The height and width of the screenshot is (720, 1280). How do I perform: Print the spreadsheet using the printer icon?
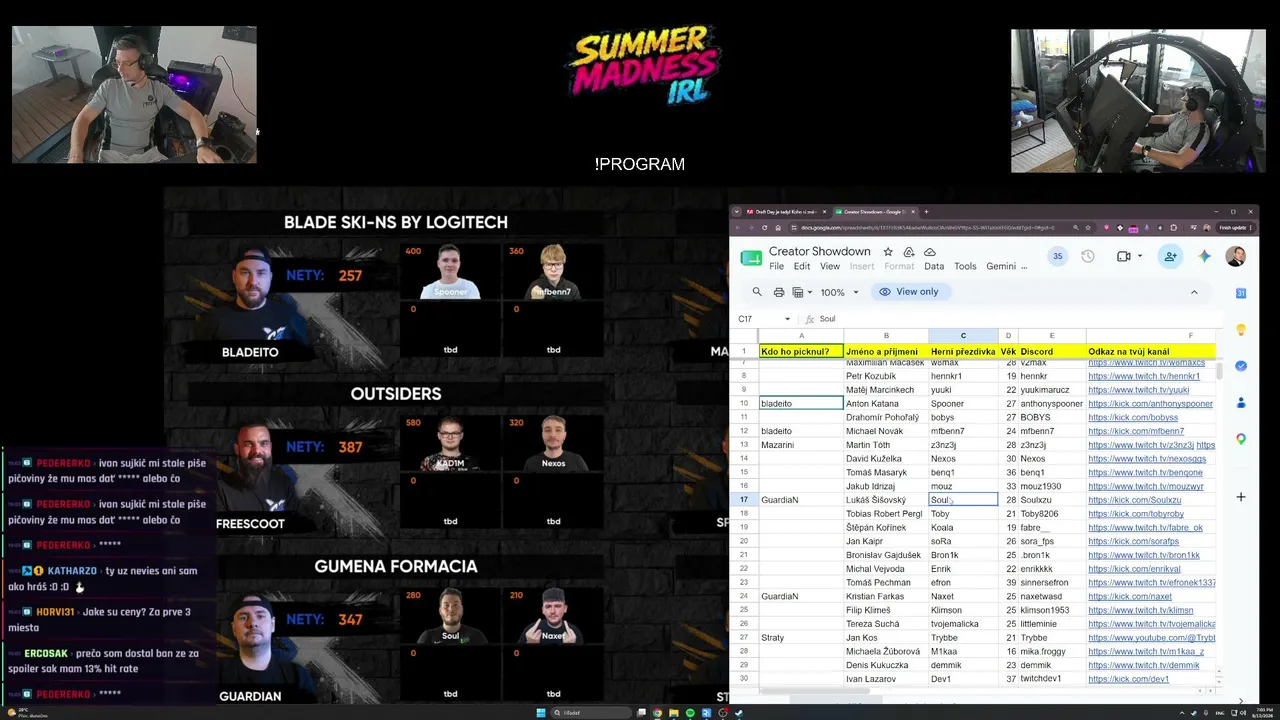(x=779, y=292)
